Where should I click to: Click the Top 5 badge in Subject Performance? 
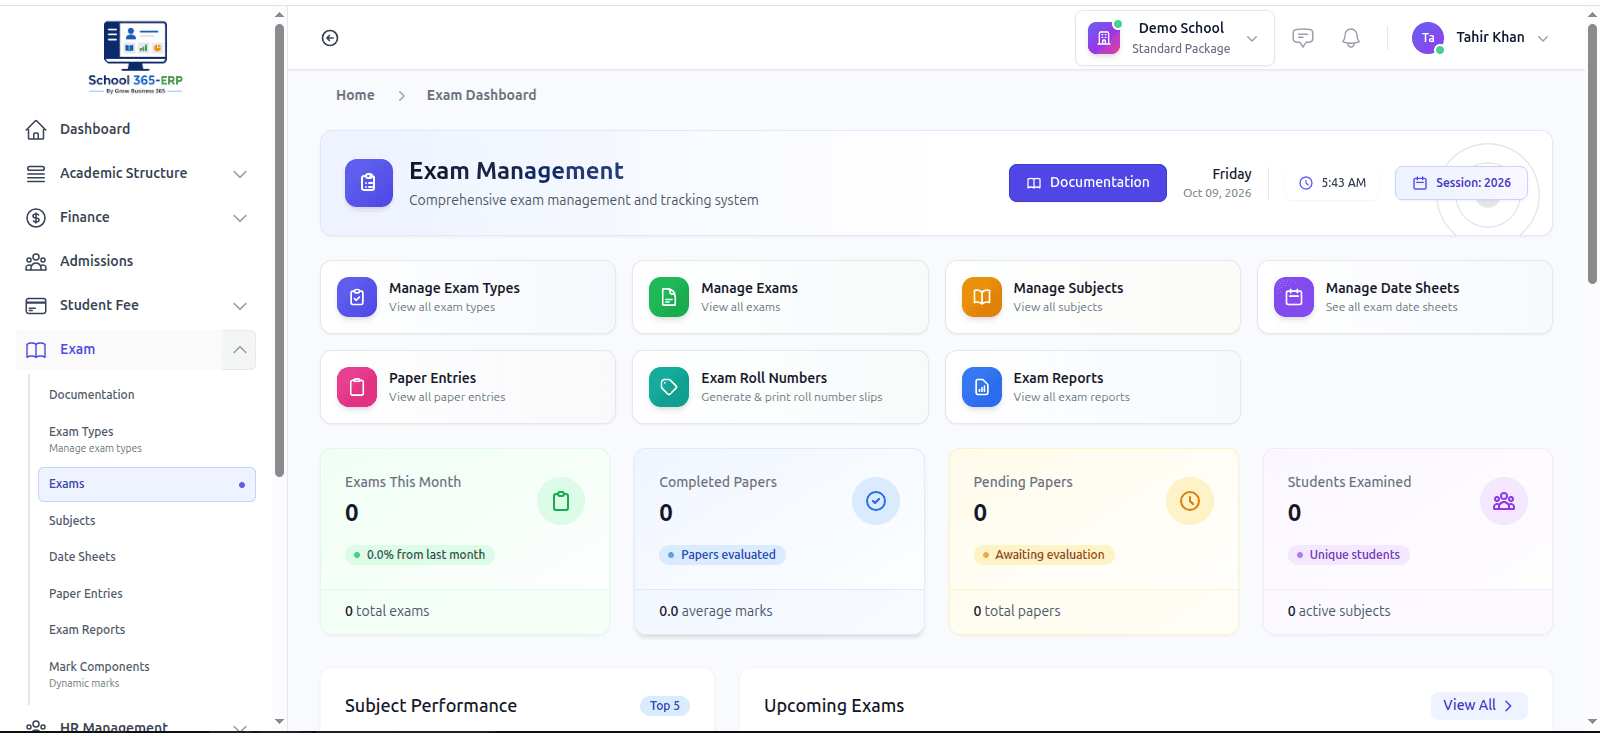(x=665, y=706)
